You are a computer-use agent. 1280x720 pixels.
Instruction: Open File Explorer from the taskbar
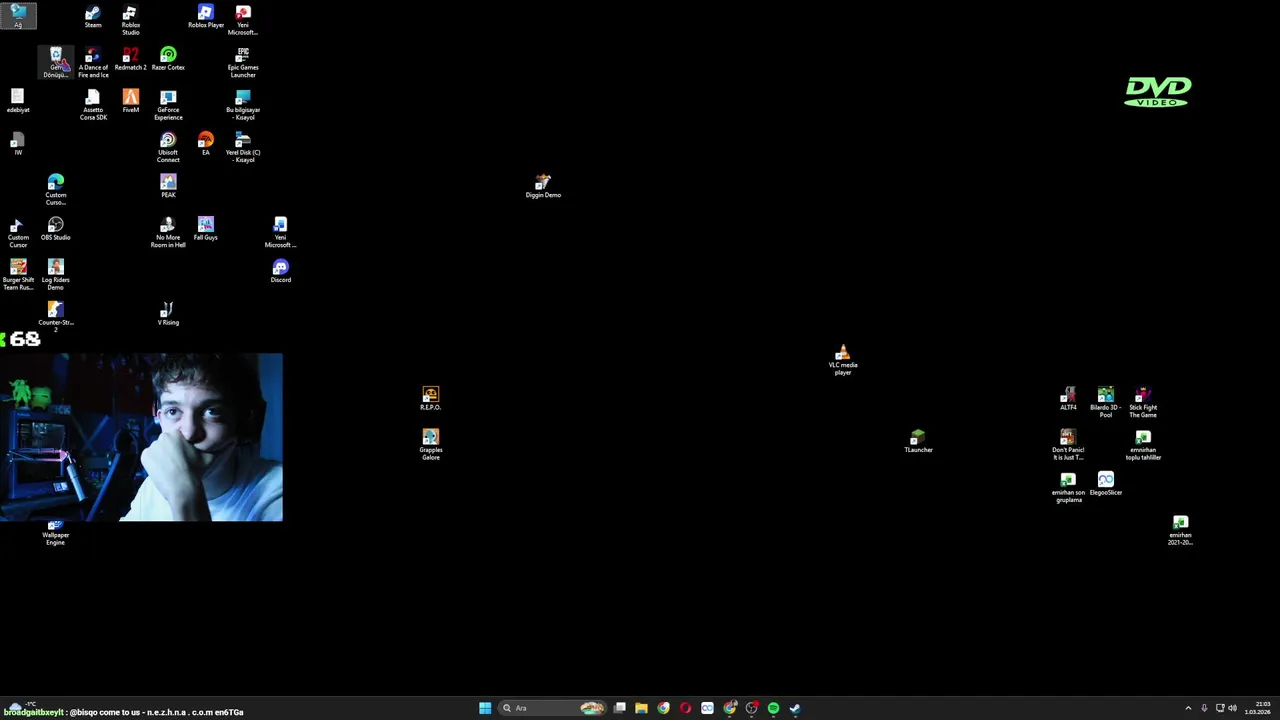(641, 708)
